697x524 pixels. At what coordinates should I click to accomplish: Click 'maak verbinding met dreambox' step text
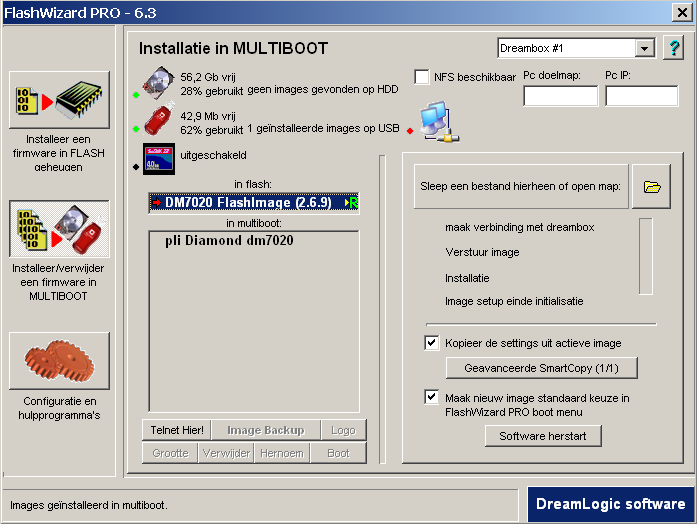click(520, 227)
